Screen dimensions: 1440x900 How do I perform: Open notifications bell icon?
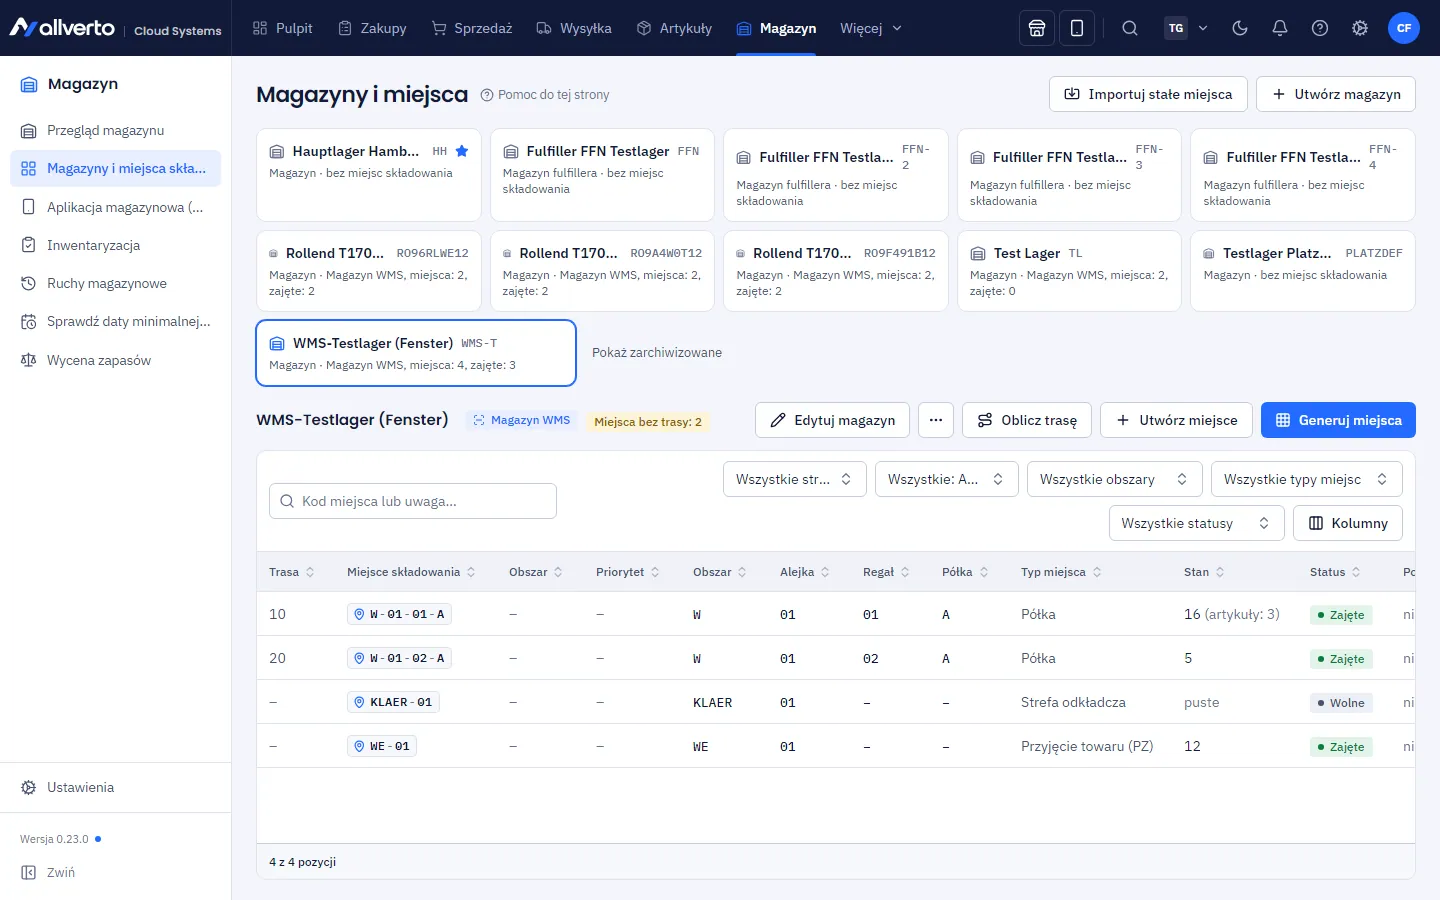[1280, 28]
